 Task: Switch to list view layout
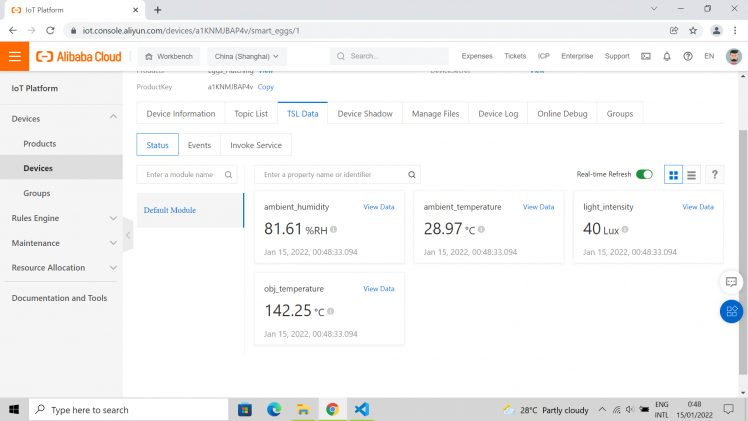coord(691,175)
